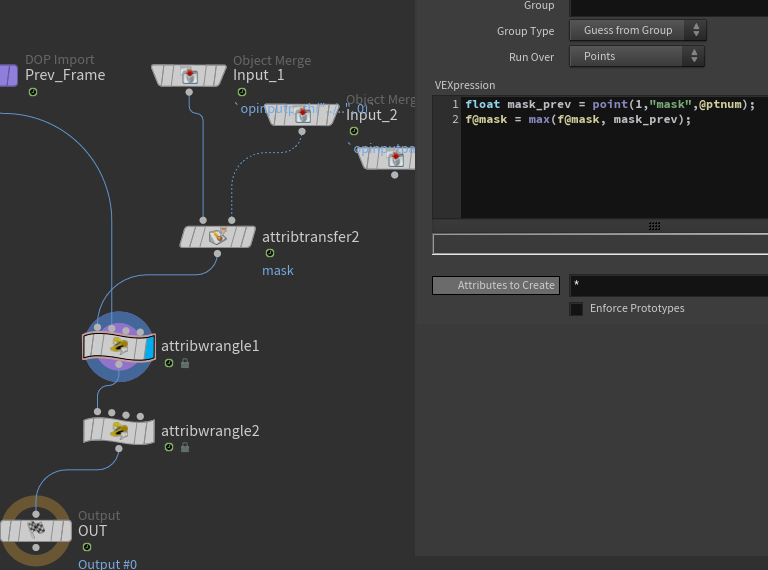This screenshot has height=570, width=768.
Task: Open the Run Over dropdown
Action: click(x=637, y=56)
